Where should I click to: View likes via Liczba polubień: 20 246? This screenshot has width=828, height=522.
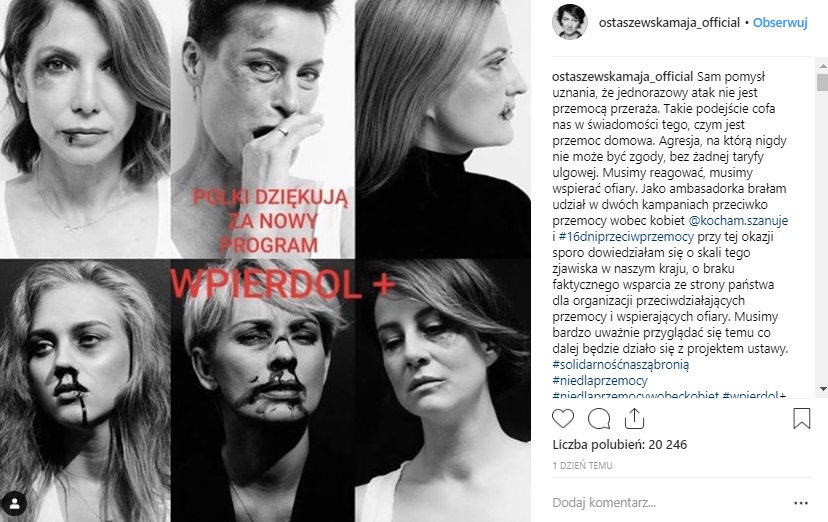(x=619, y=444)
